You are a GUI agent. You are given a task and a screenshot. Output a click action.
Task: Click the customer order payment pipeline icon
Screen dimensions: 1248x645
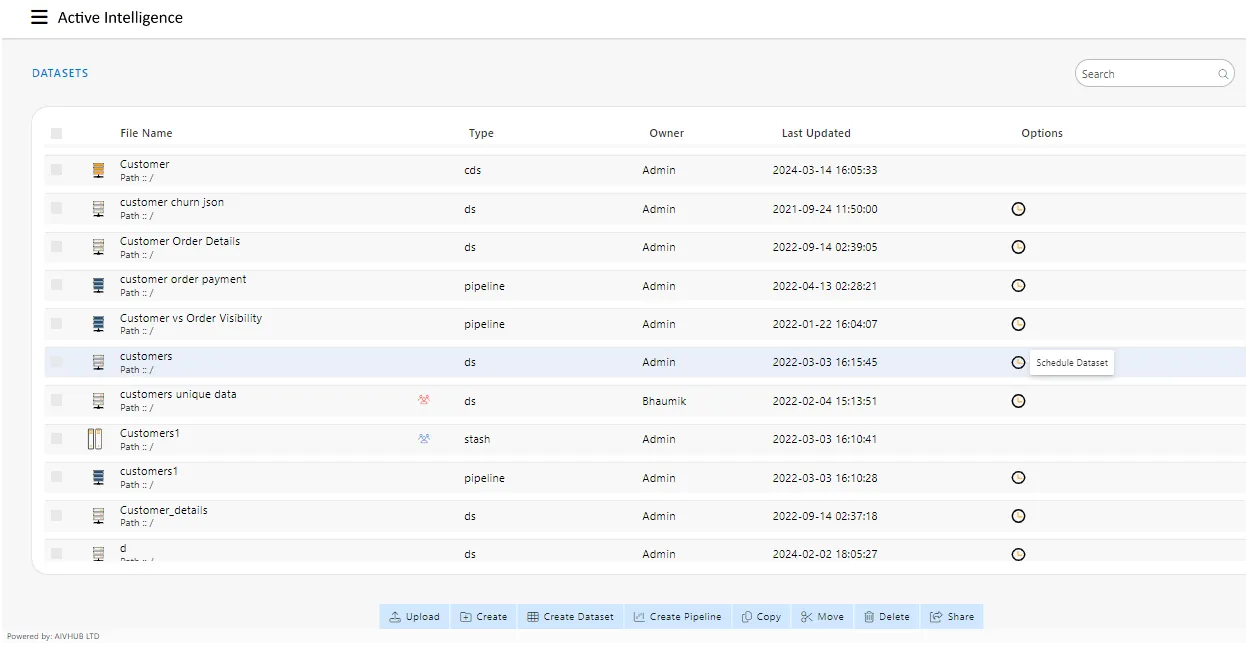(x=98, y=286)
